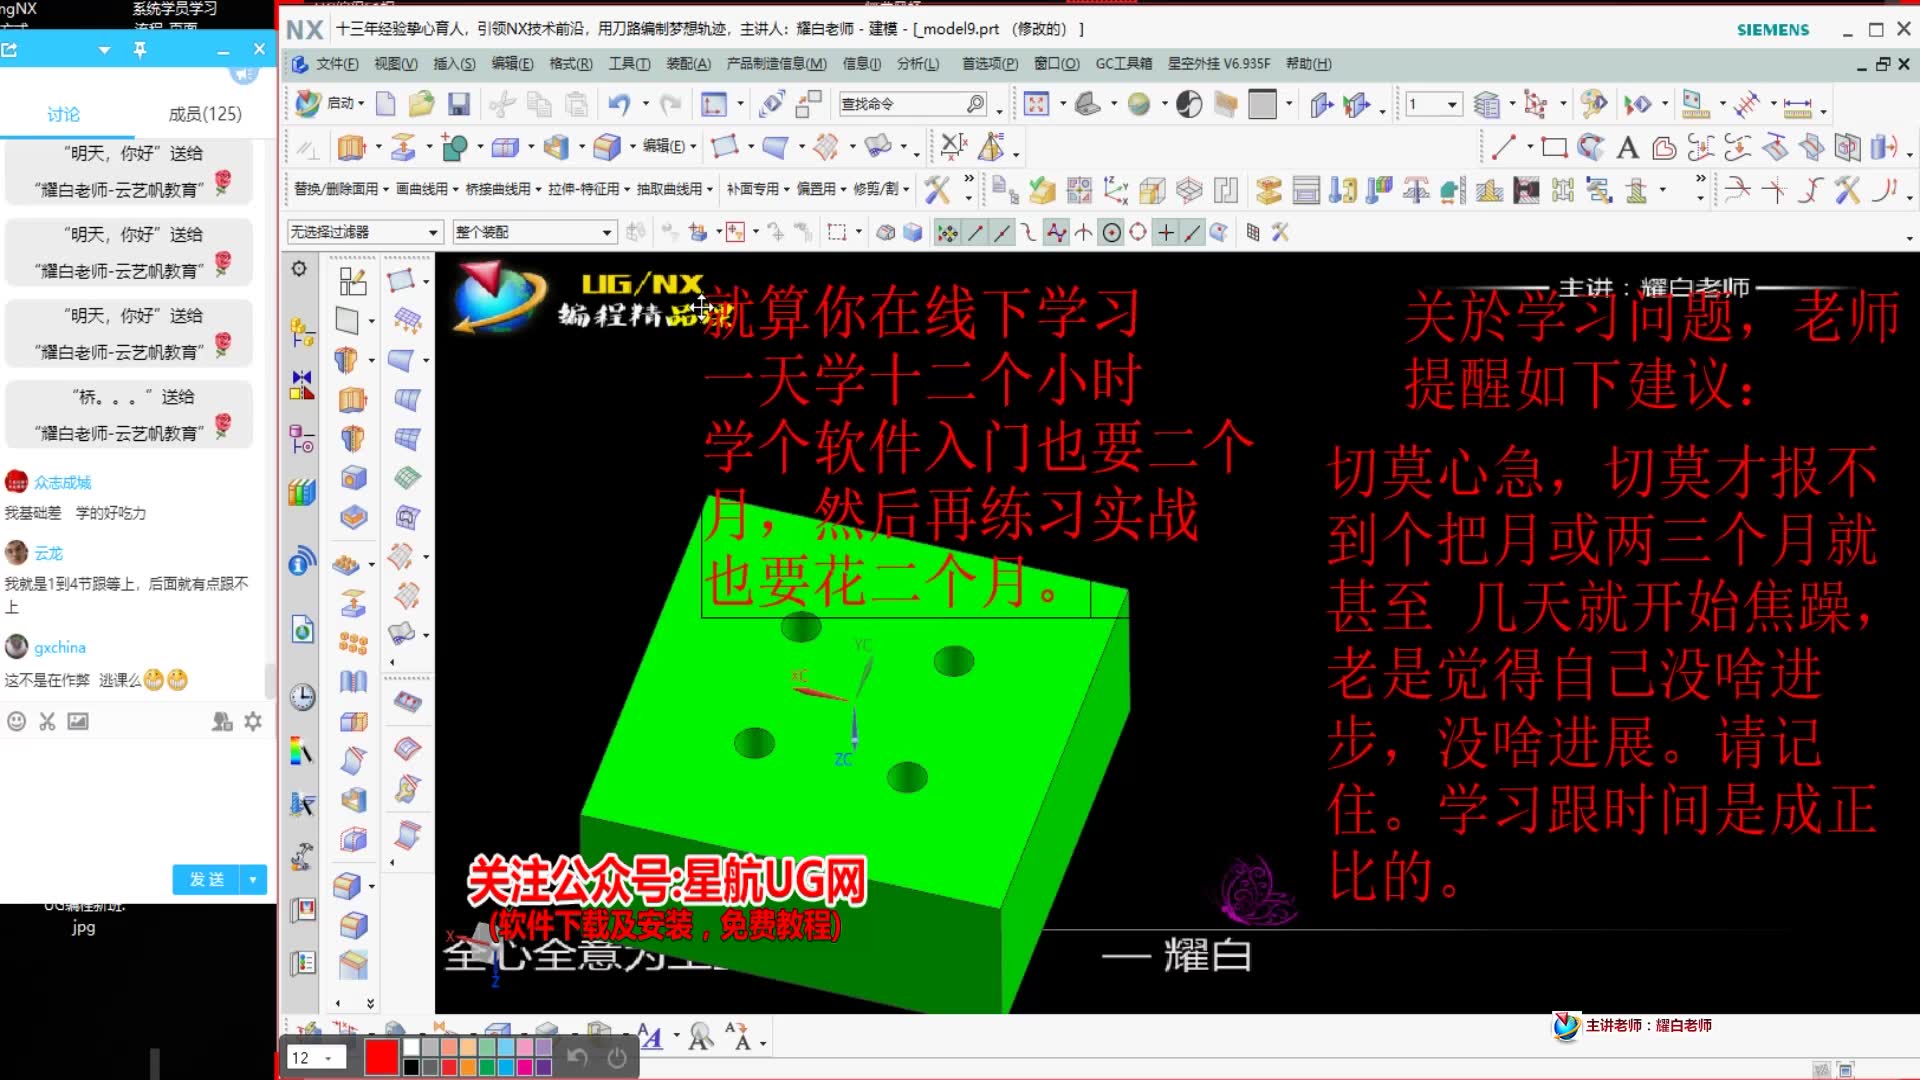Open the Assembly Navigator sidebar icon

coord(302,330)
